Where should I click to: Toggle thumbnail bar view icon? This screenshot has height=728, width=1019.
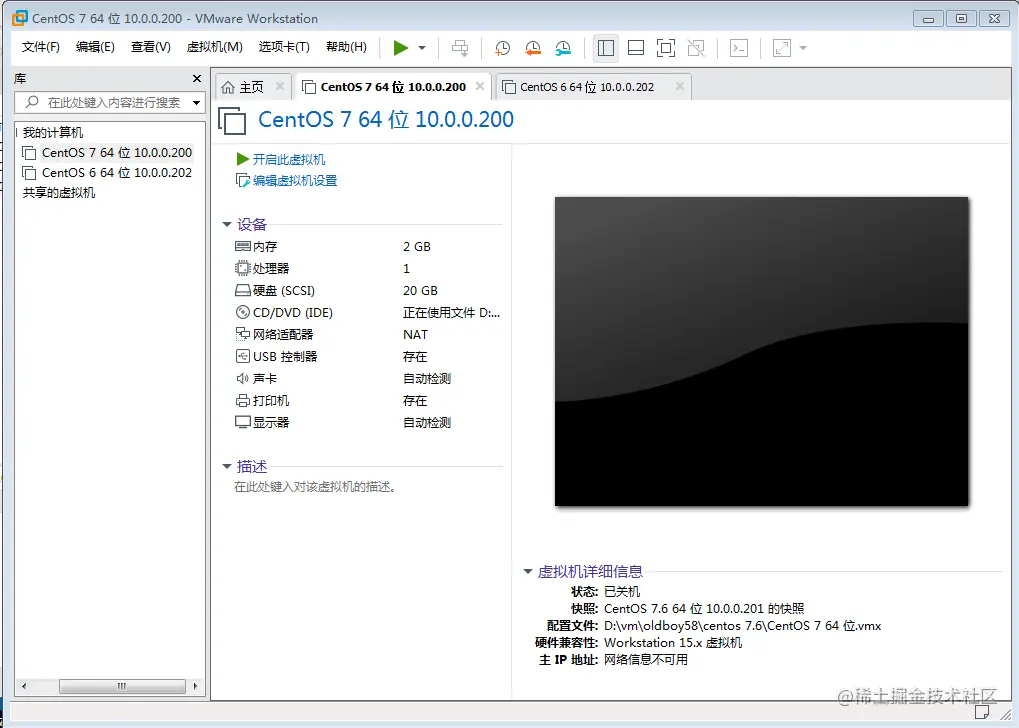pyautogui.click(x=636, y=48)
